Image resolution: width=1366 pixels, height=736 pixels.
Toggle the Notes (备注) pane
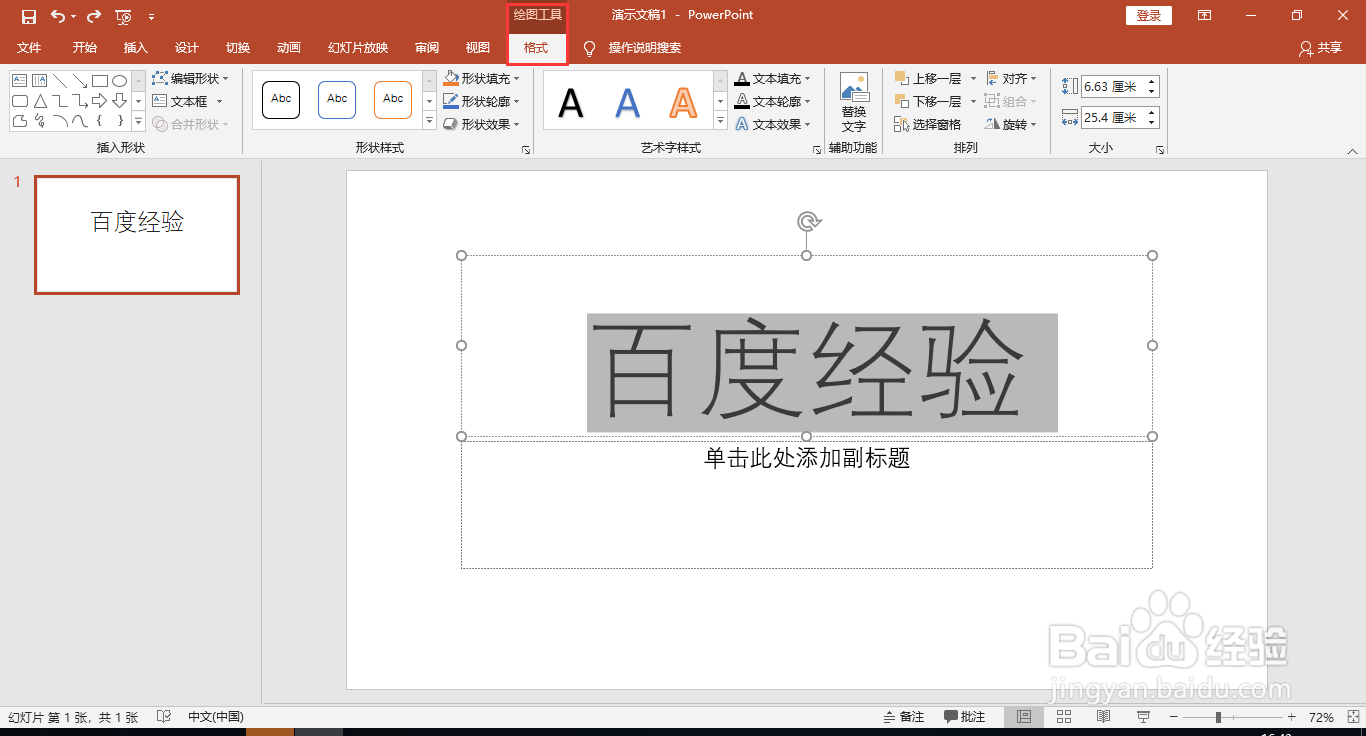tap(904, 717)
